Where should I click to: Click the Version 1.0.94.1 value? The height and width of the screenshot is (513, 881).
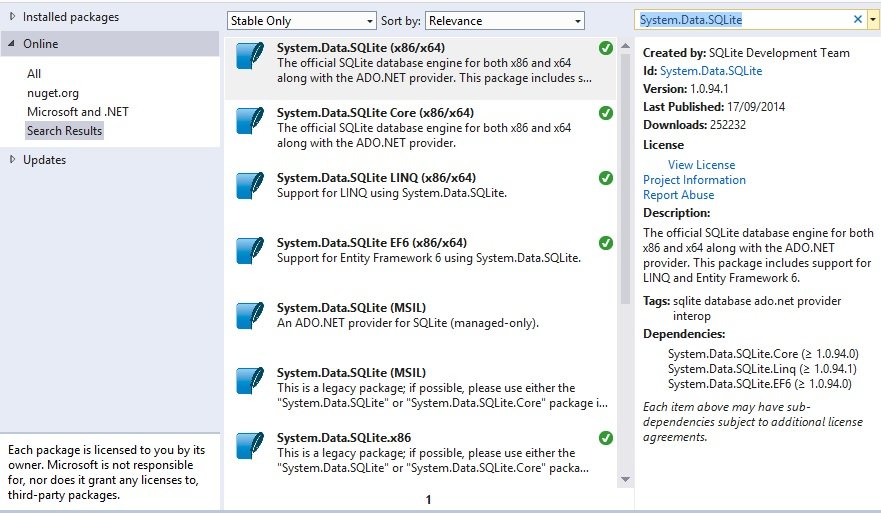709,89
